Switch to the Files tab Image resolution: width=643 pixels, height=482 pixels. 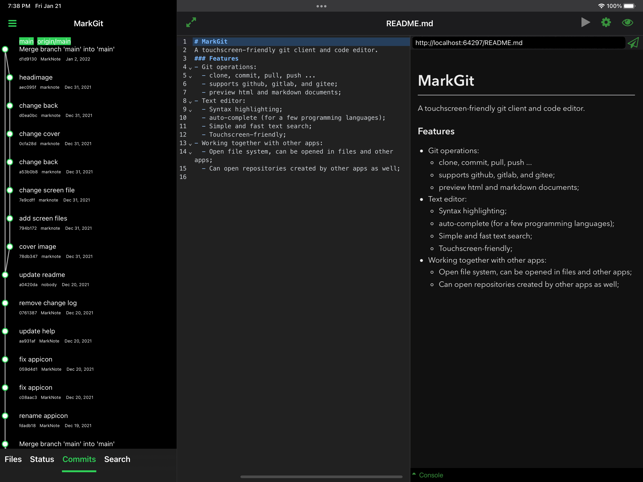[x=13, y=459]
